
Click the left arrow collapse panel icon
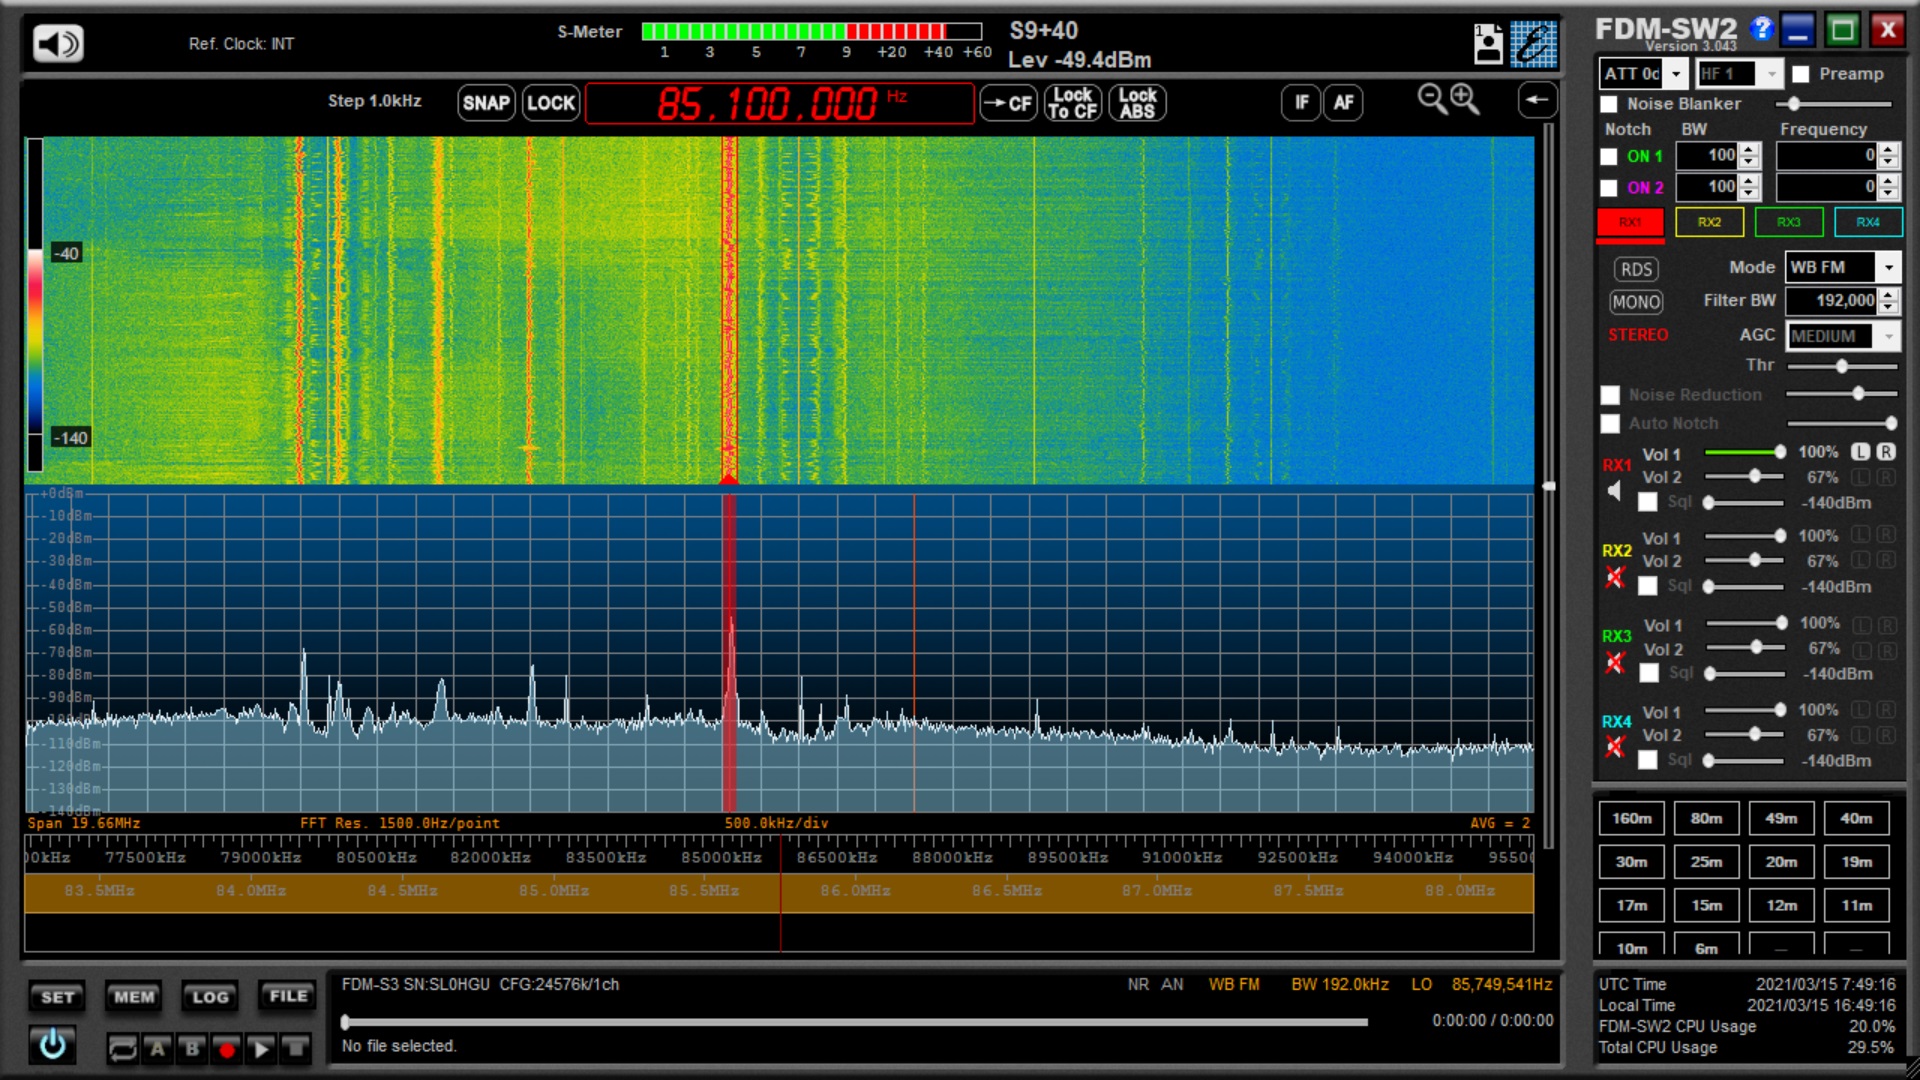point(1537,100)
